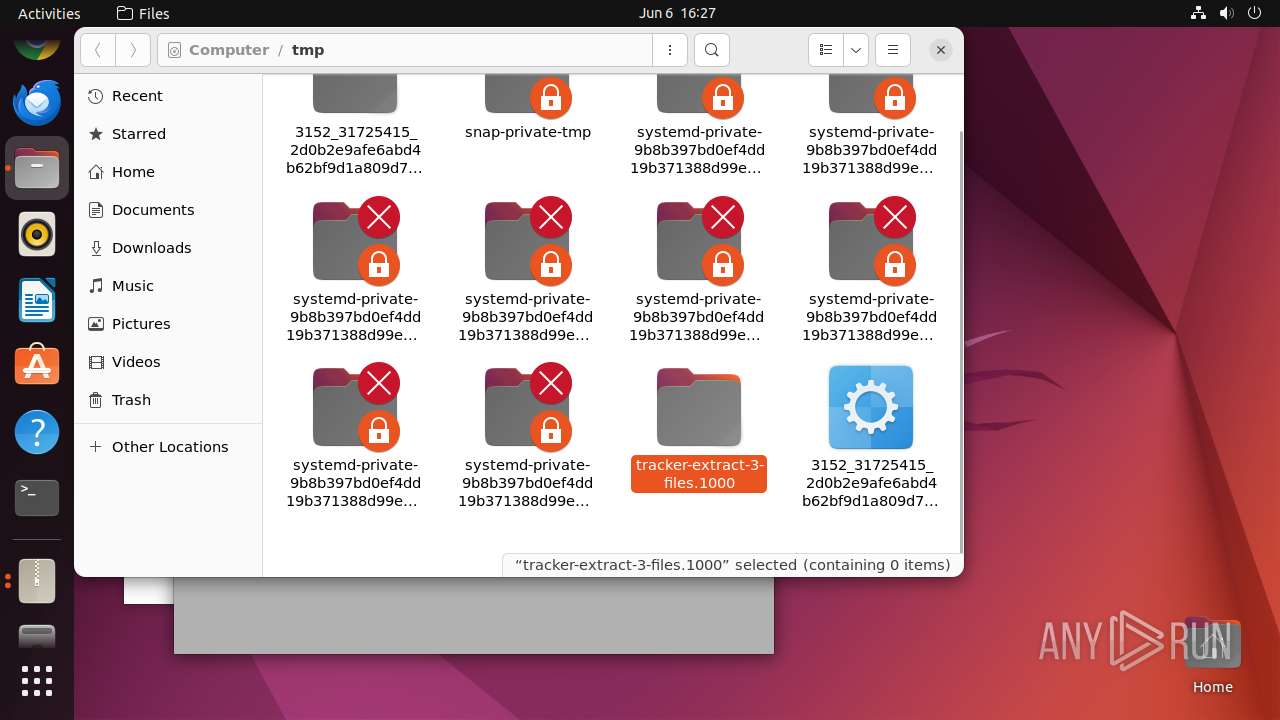Open the clock showing Jun 6 16:27
This screenshot has width=1280, height=720.
coord(677,13)
